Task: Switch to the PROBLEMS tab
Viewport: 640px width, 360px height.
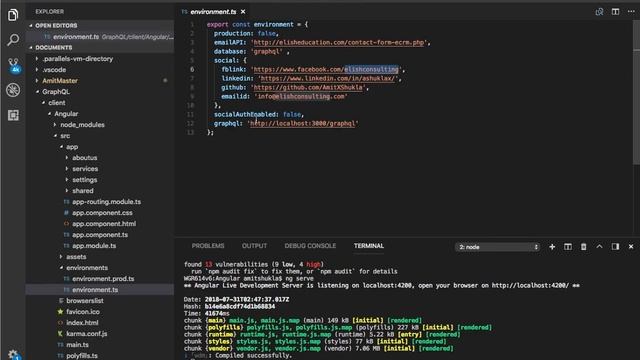Action: 208,246
